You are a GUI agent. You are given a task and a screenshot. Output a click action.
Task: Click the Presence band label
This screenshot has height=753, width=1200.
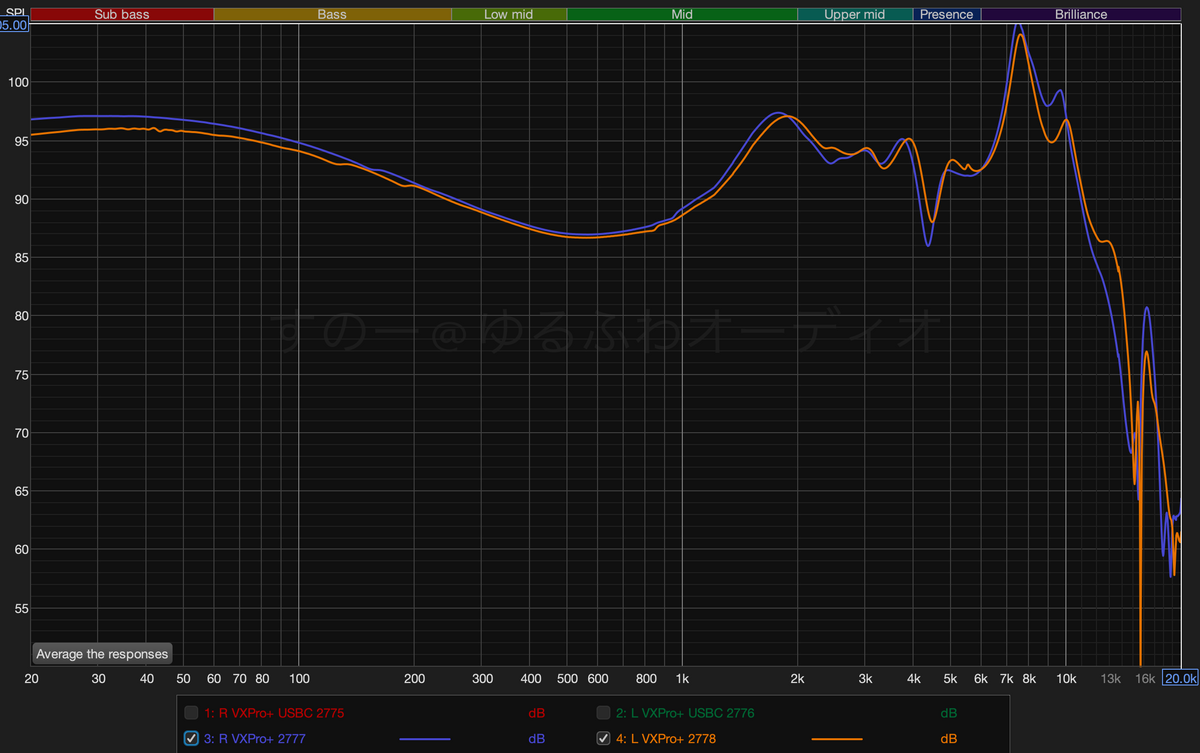pyautogui.click(x=947, y=14)
